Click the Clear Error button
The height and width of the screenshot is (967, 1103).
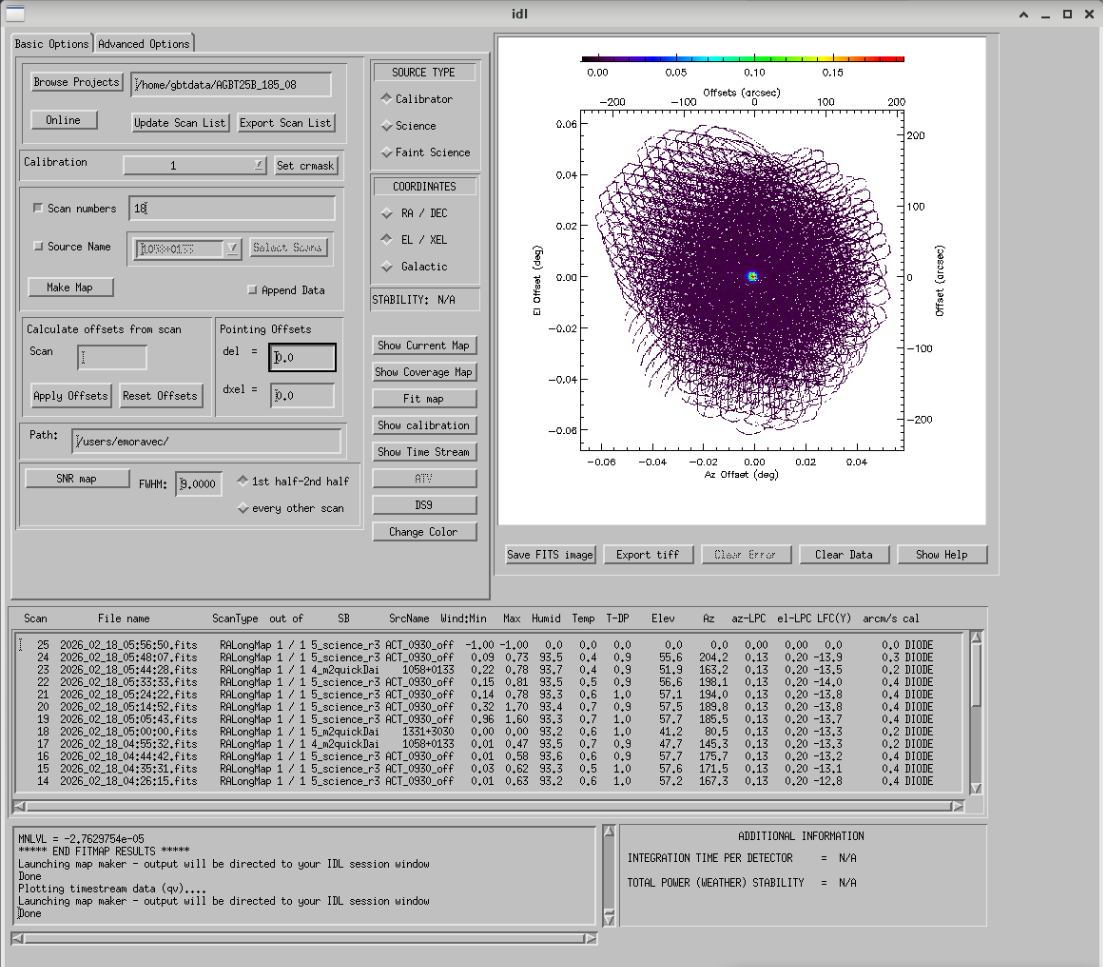746,555
